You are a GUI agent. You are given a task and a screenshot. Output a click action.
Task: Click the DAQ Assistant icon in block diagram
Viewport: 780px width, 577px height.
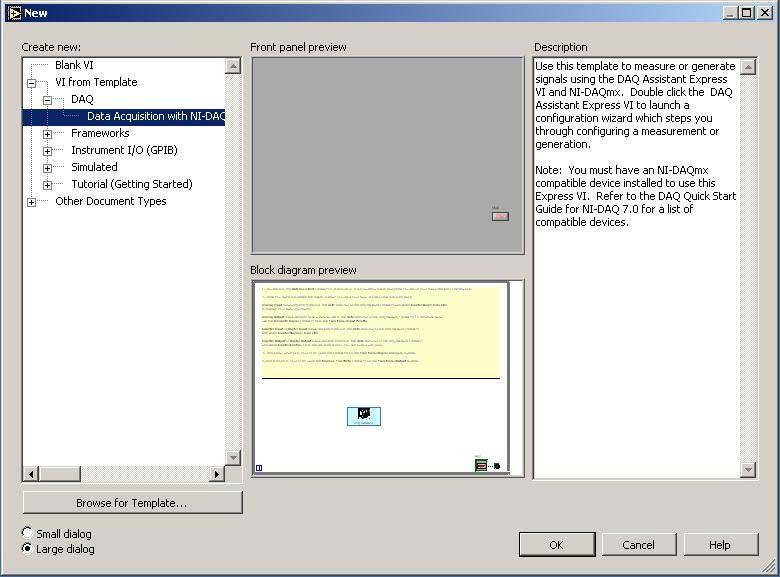click(364, 416)
